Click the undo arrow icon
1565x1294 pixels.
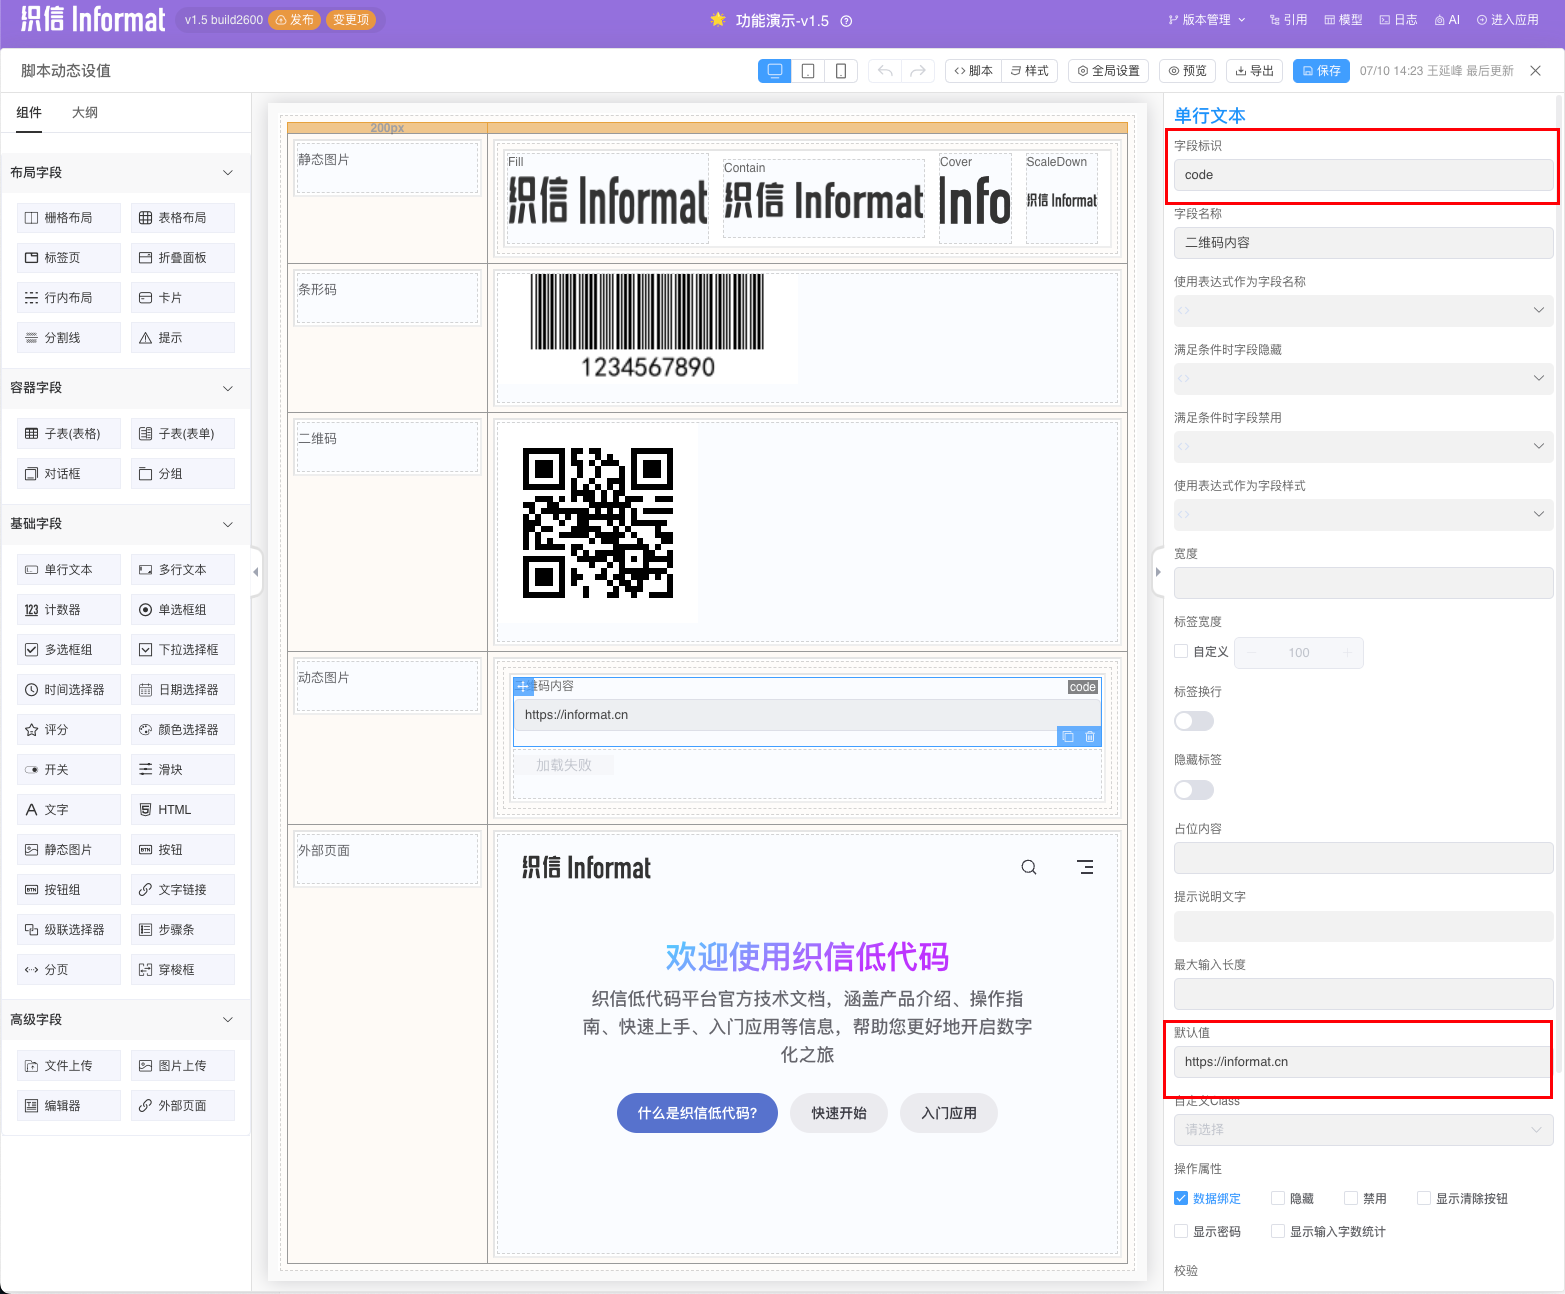click(x=885, y=71)
